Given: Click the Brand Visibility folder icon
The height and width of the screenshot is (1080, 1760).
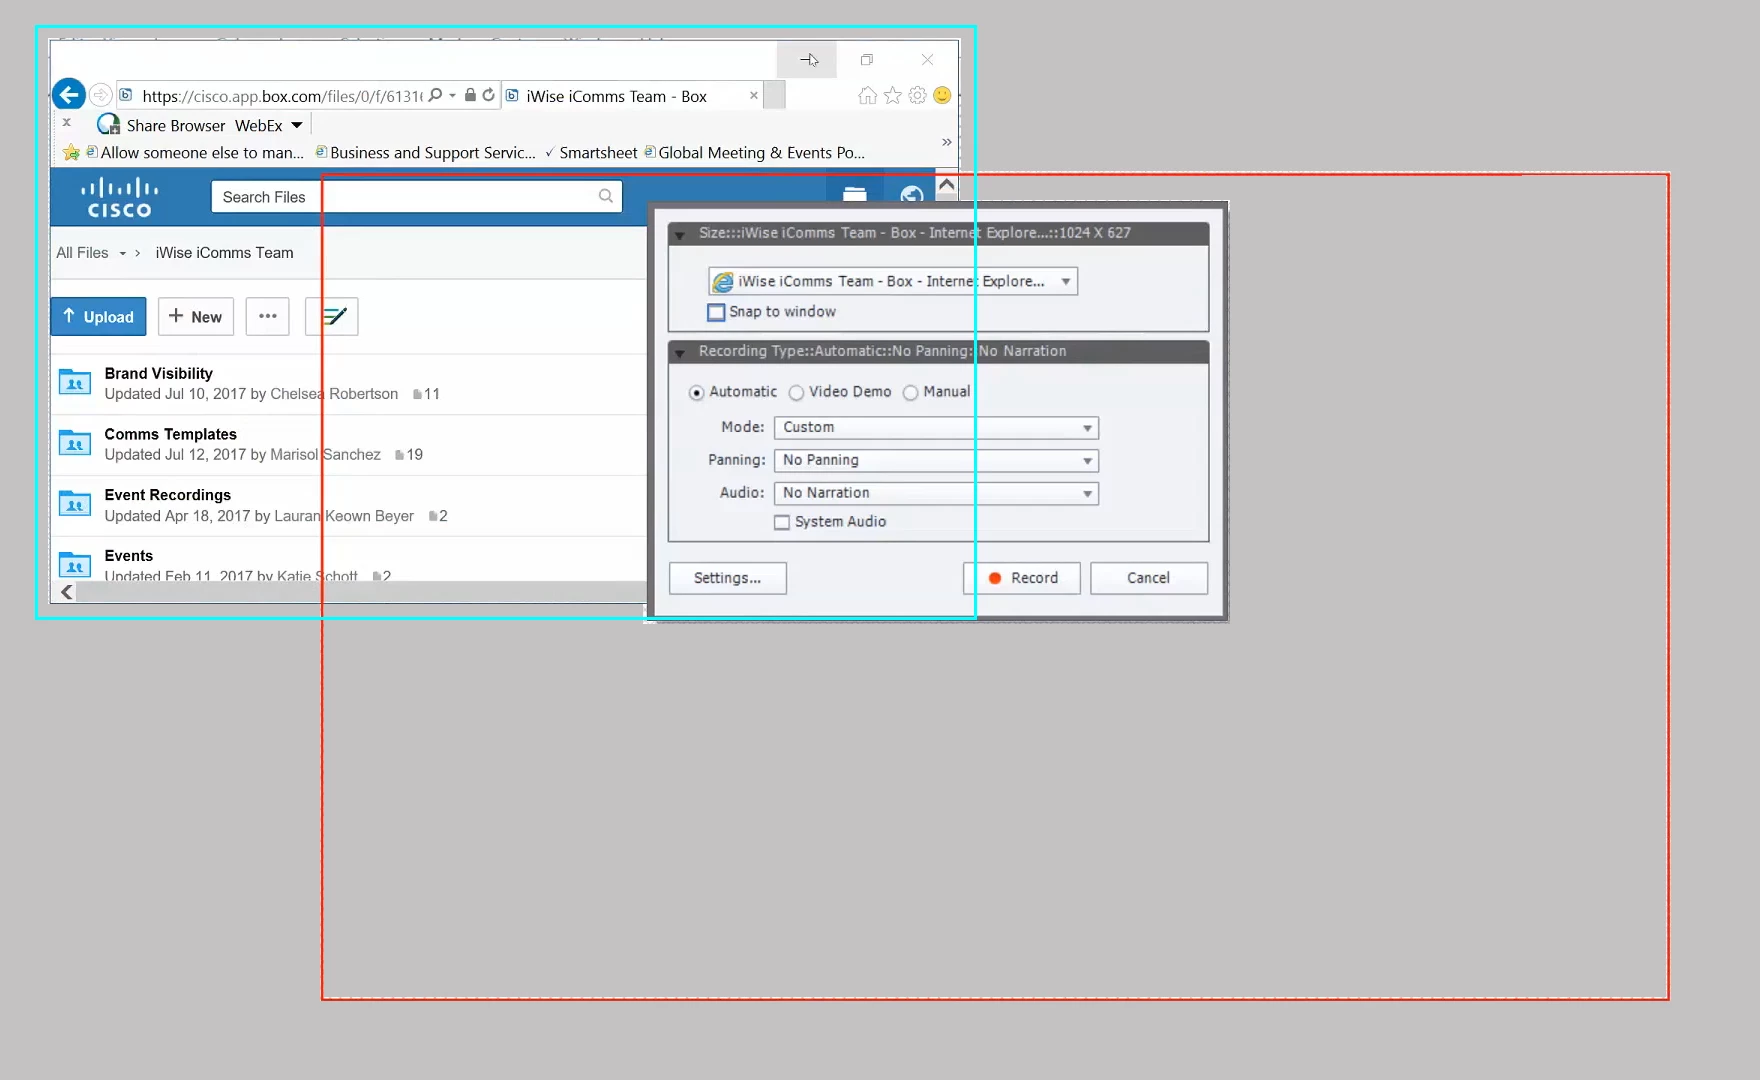Looking at the screenshot, I should coord(75,382).
